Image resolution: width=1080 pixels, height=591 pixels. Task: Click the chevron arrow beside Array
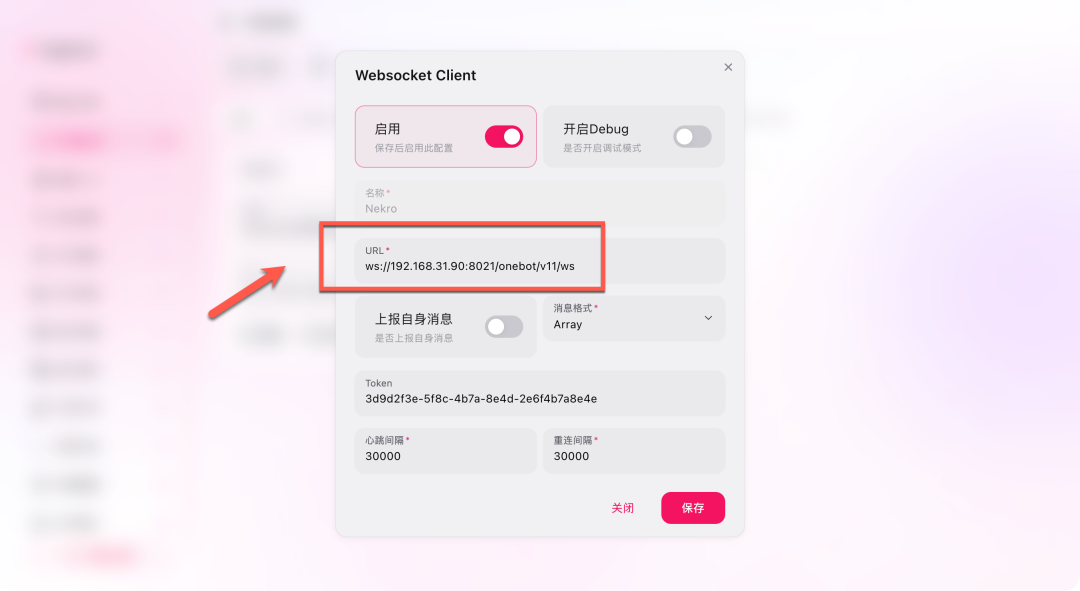(708, 318)
